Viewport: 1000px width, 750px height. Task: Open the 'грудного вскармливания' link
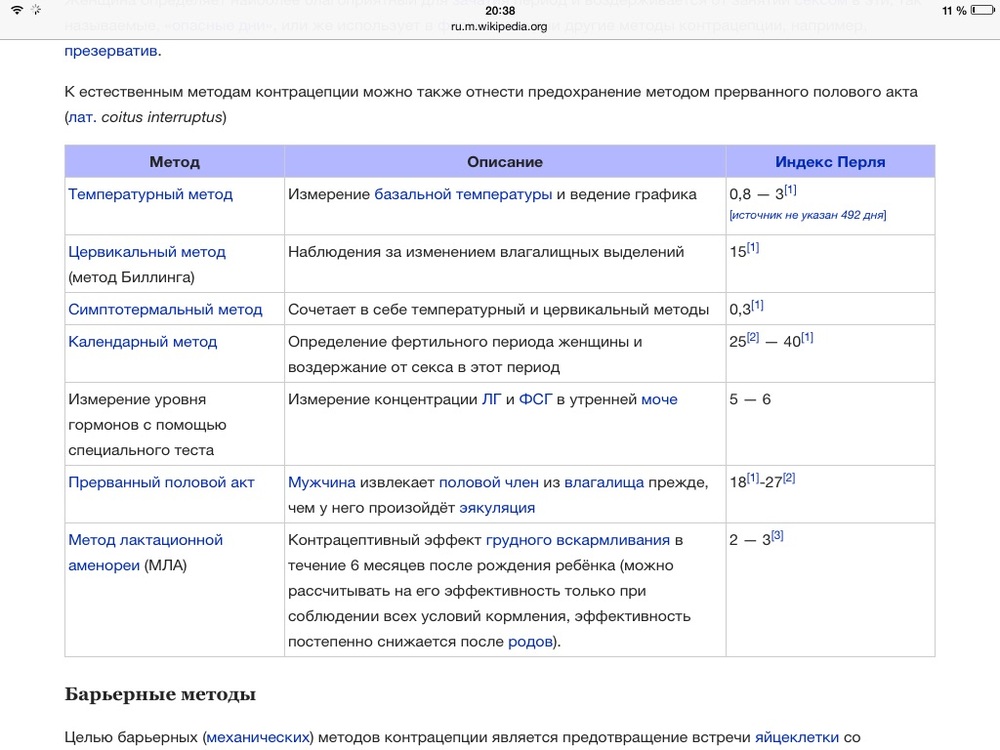pos(578,540)
